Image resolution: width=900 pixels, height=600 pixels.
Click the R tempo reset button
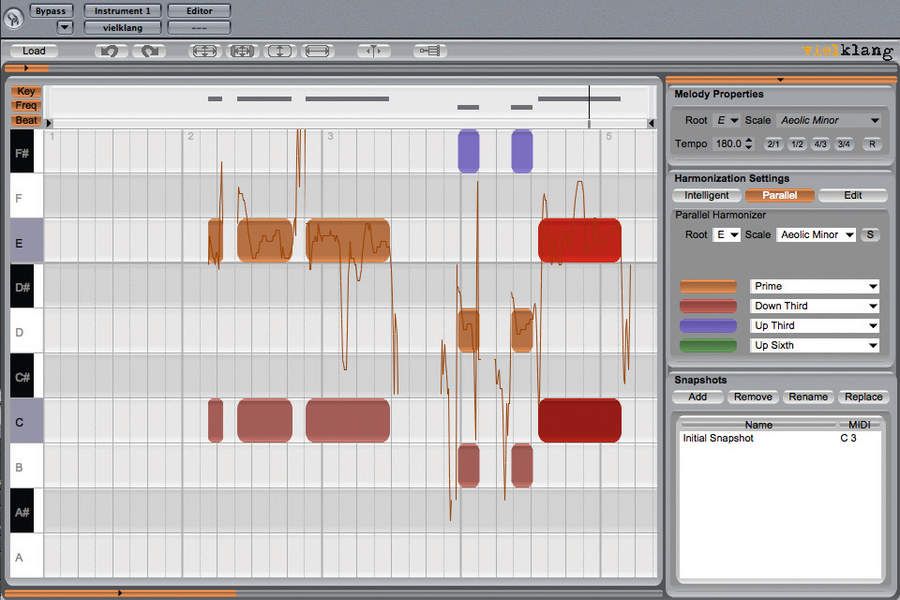pos(872,144)
